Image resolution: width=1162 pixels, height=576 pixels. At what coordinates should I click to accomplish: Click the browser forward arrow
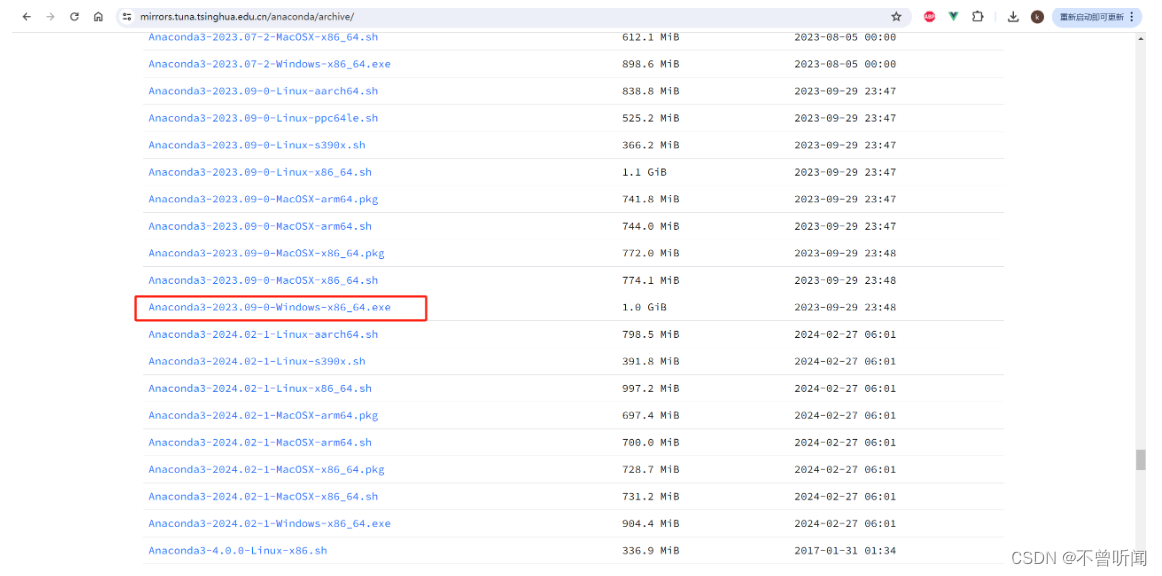(x=50, y=16)
